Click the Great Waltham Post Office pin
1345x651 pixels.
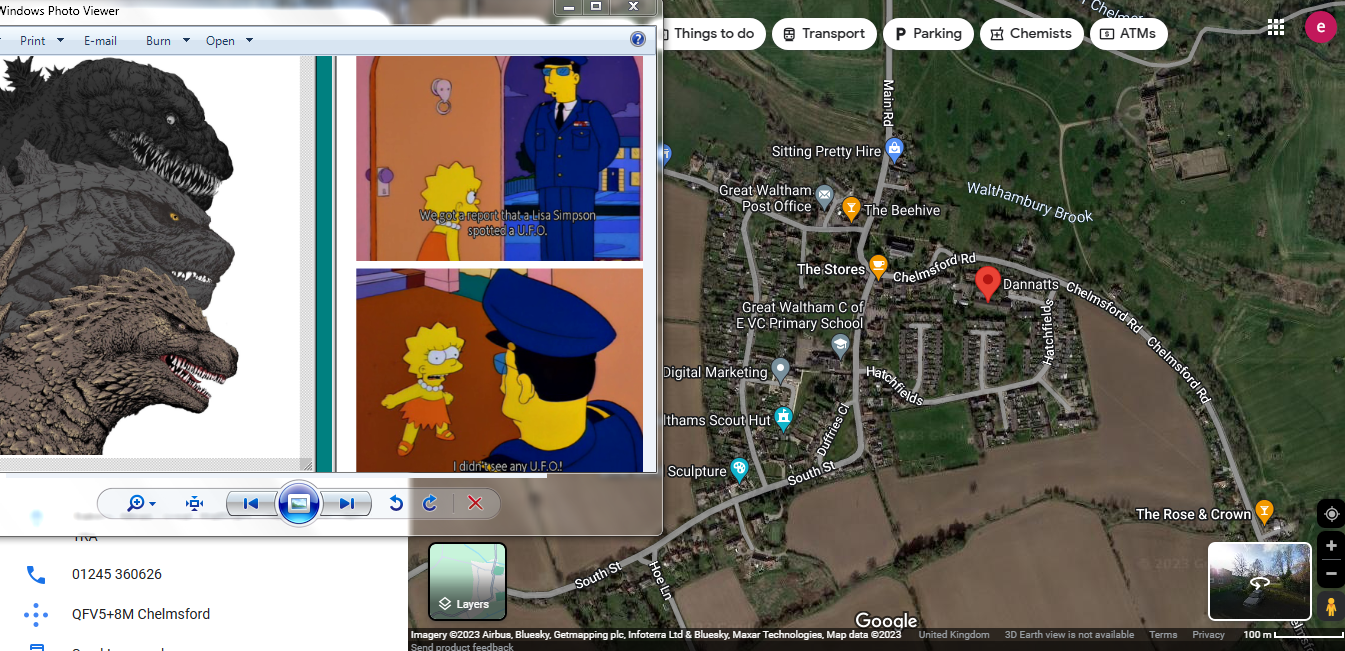click(x=824, y=195)
